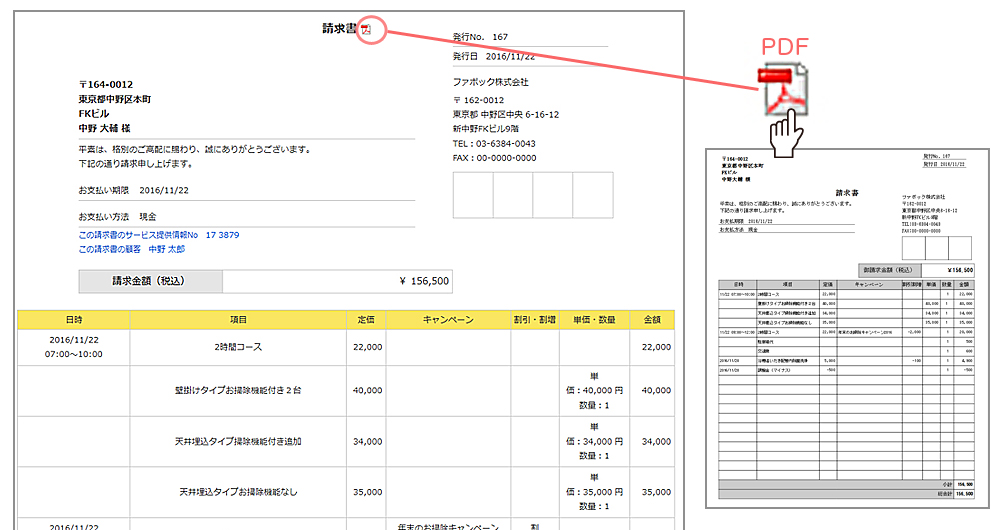Click the 単価・数量 column header
The width and height of the screenshot is (1000, 530).
(x=594, y=320)
